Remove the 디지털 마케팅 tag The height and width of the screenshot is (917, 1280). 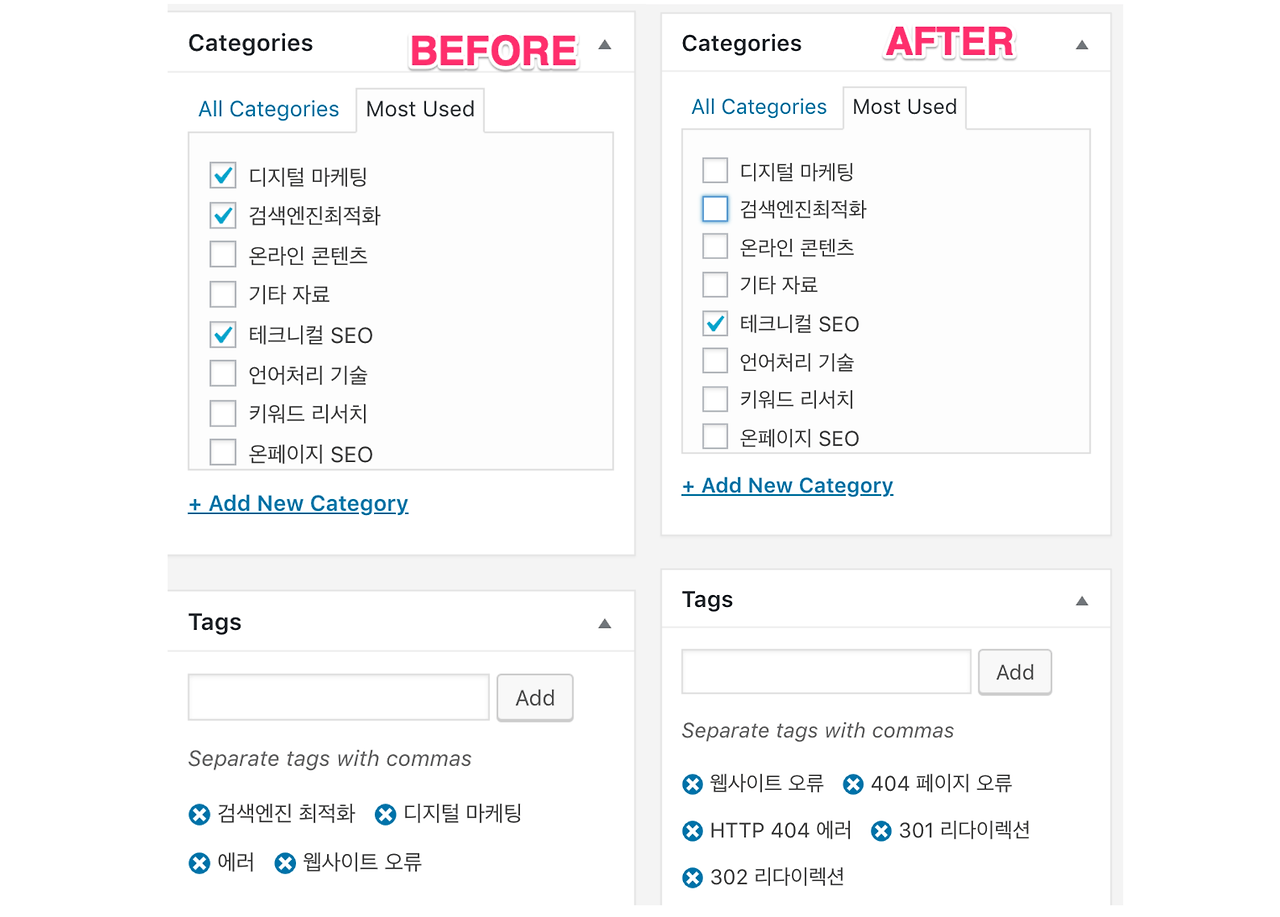pos(385,815)
